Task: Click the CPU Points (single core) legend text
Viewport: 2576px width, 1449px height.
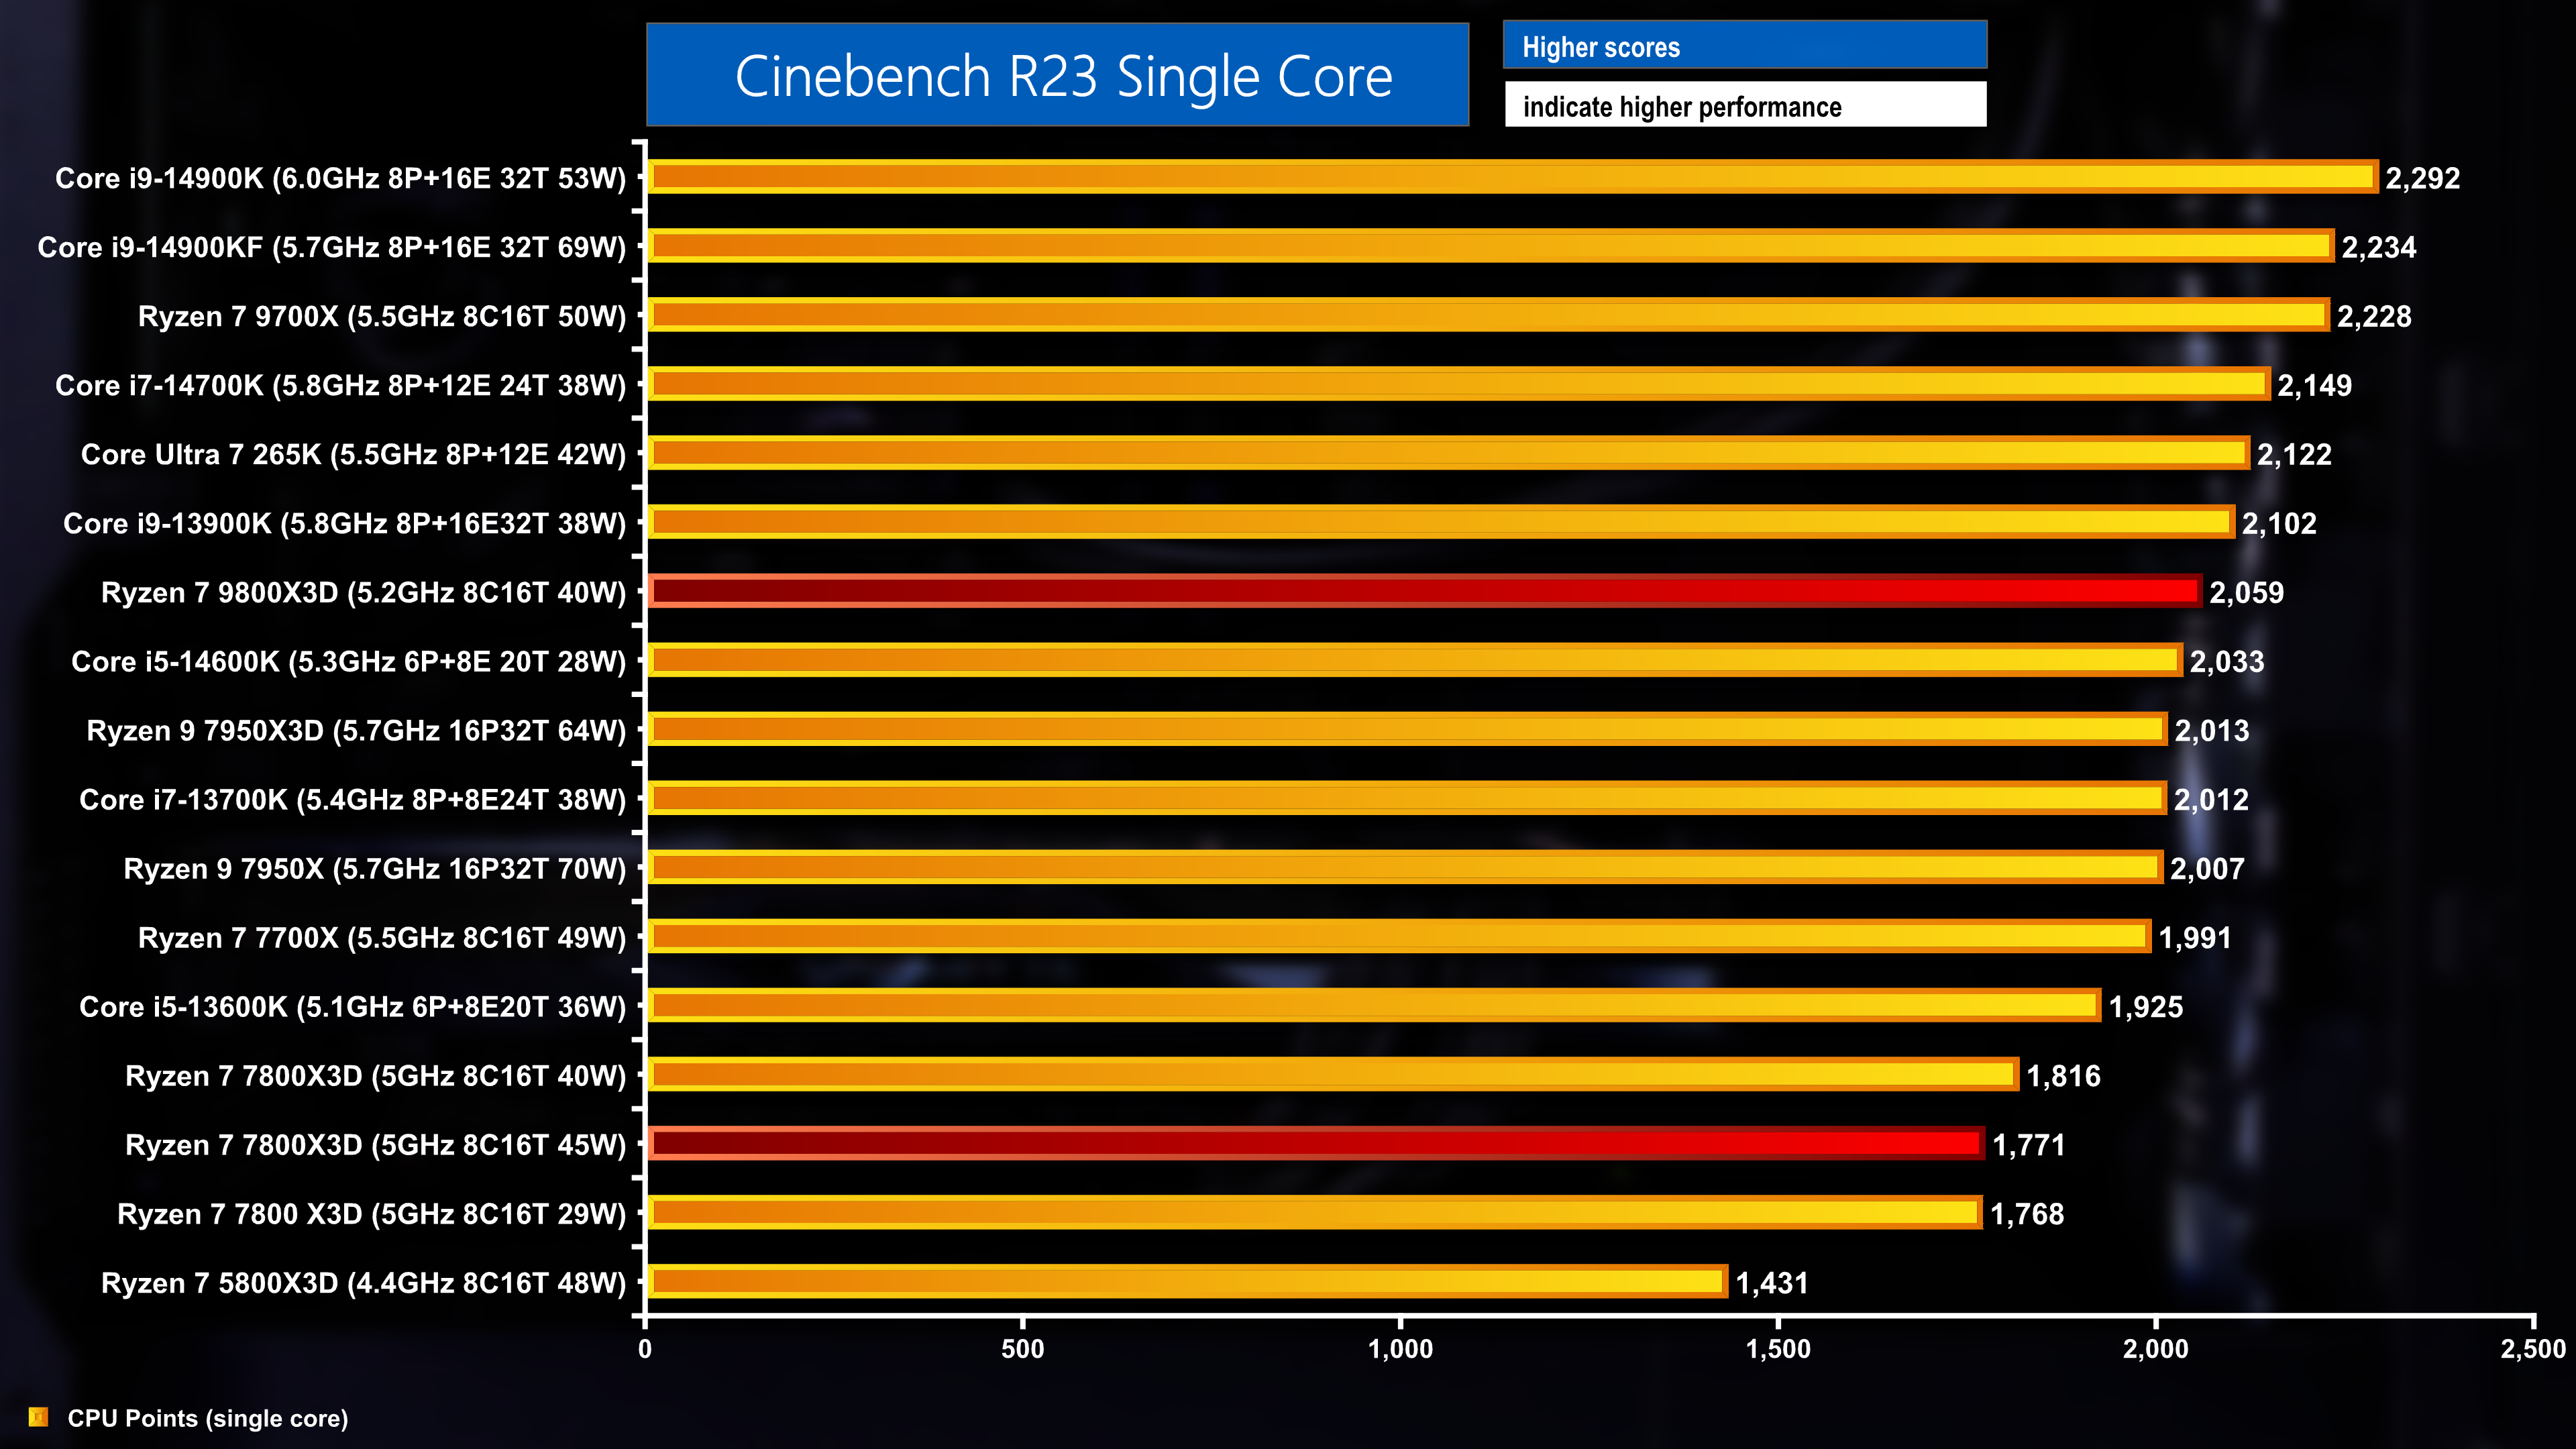Action: (x=207, y=1418)
